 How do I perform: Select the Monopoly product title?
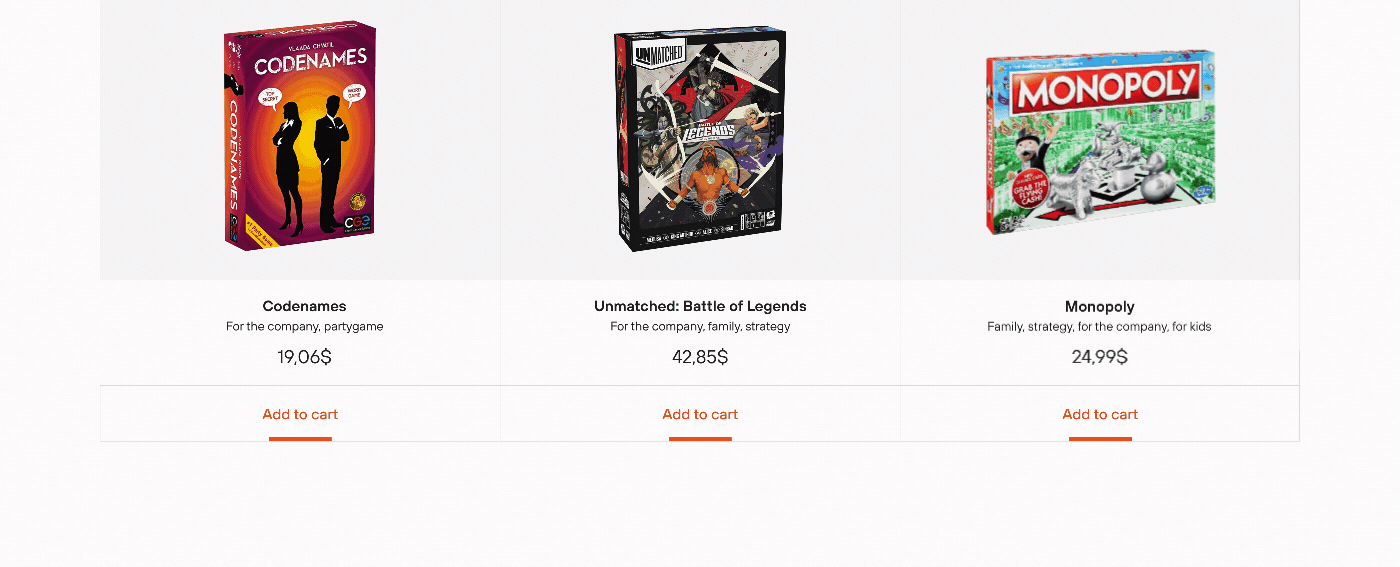point(1099,306)
